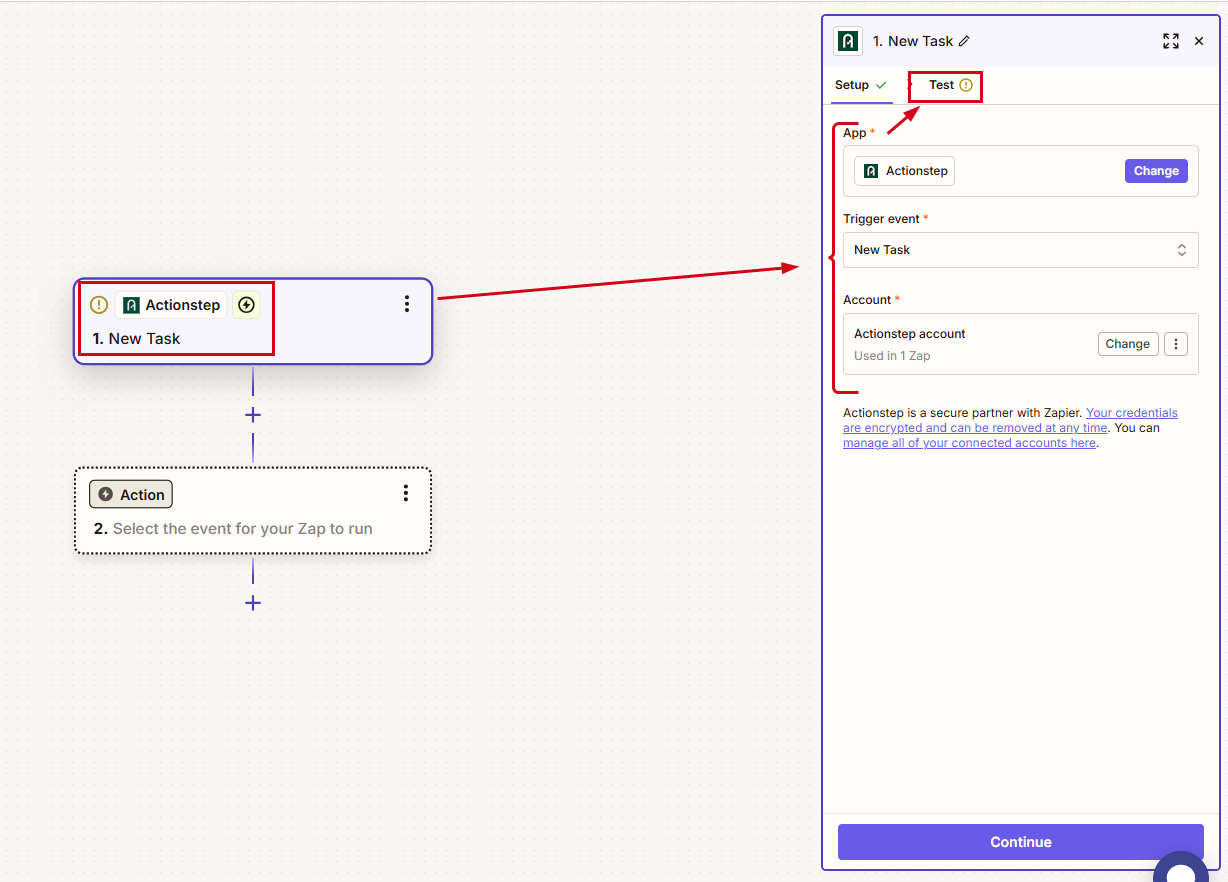Open three-dot menu on New Task step
The image size is (1228, 882).
(406, 304)
